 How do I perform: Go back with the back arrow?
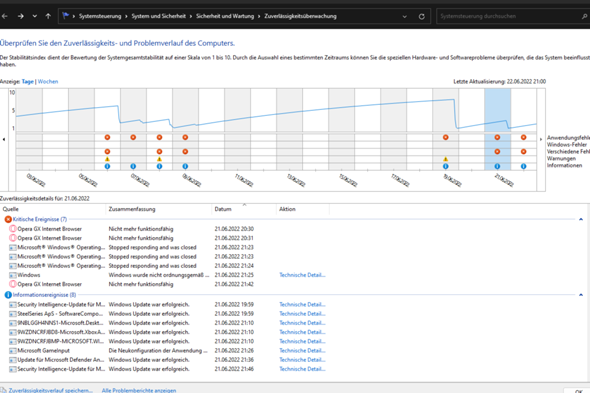[x=5, y=16]
